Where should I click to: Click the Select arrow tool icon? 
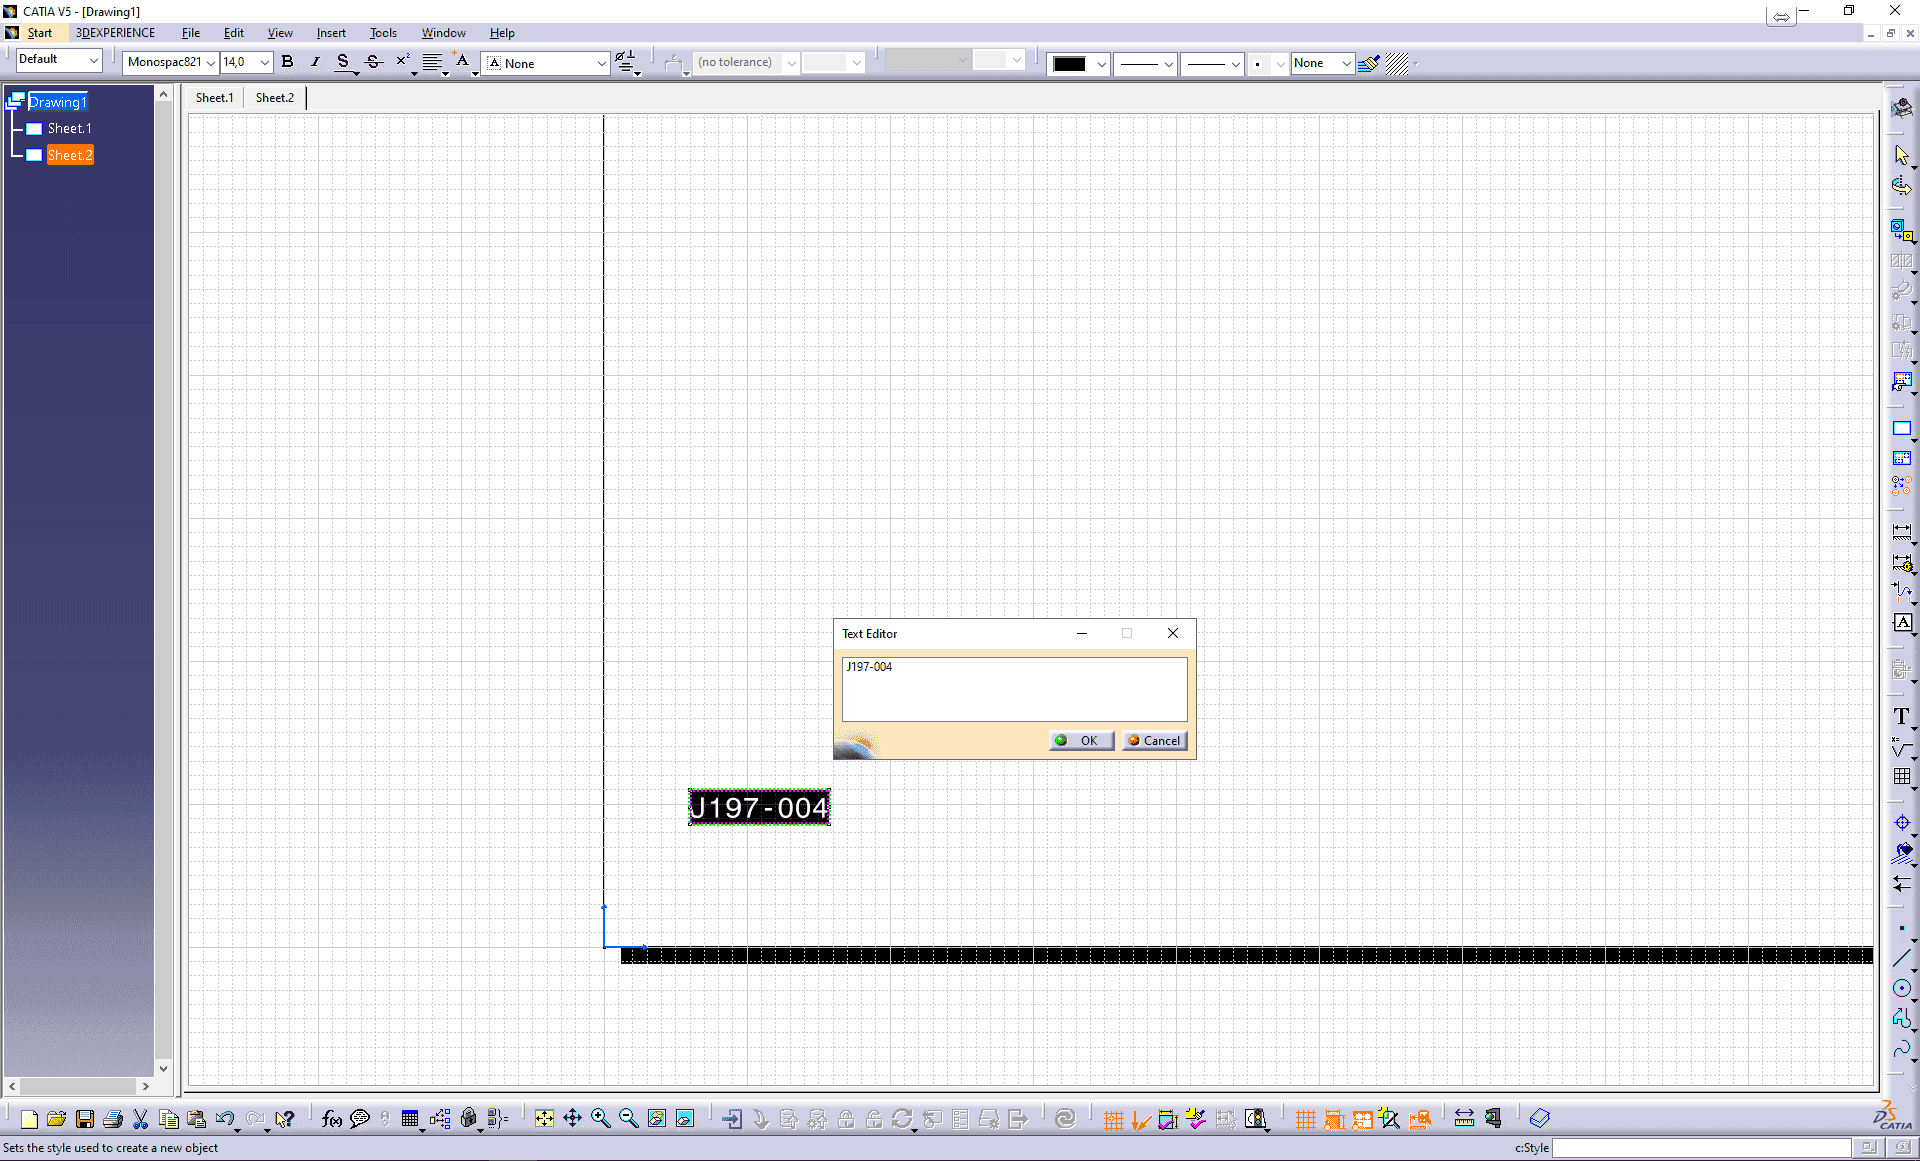[x=1902, y=155]
